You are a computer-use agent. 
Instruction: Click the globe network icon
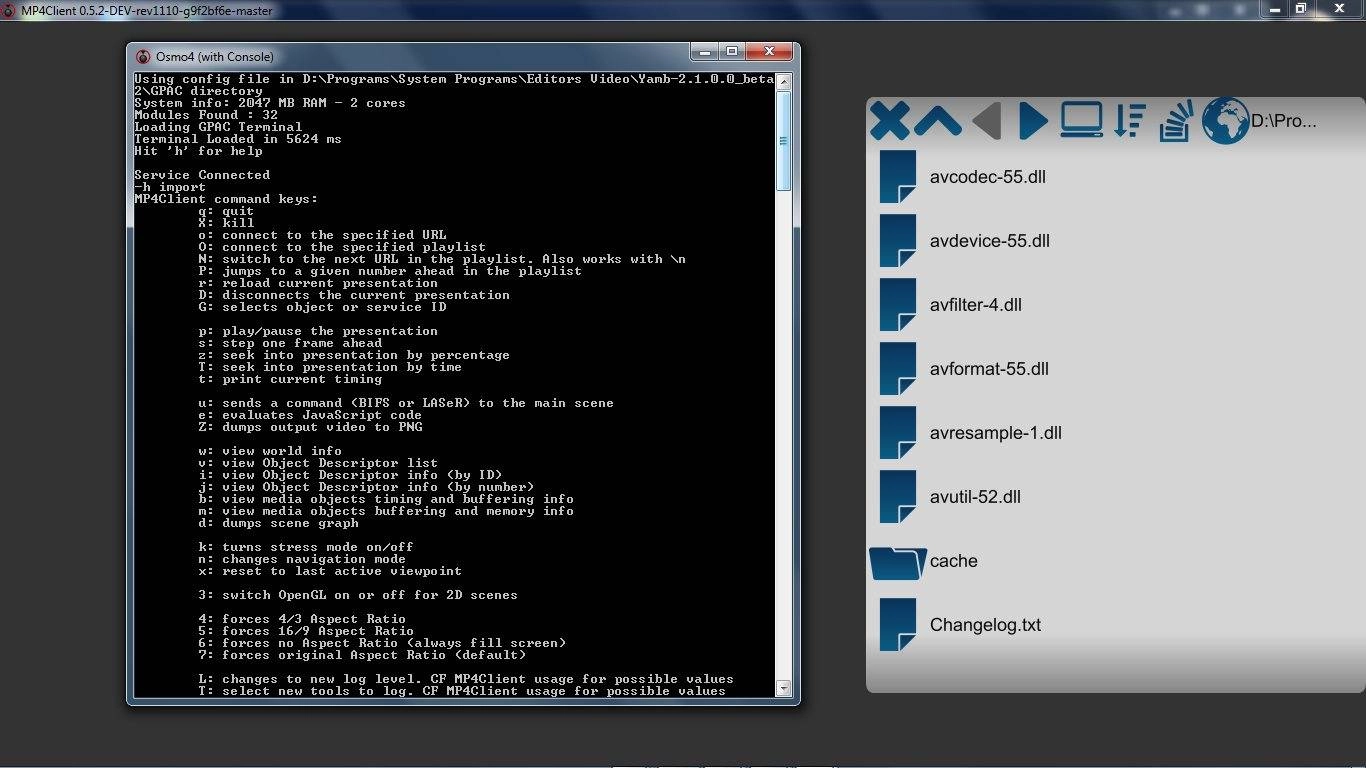(x=1225, y=121)
